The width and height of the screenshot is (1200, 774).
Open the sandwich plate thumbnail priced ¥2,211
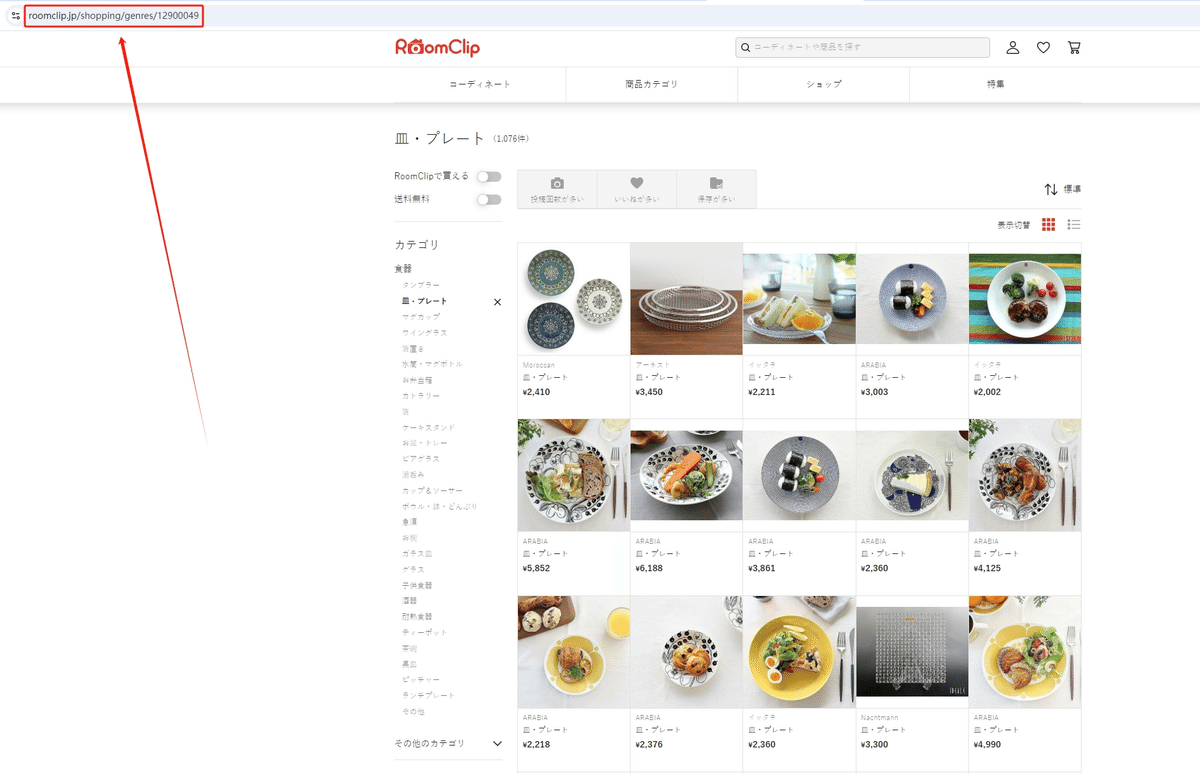(x=799, y=299)
